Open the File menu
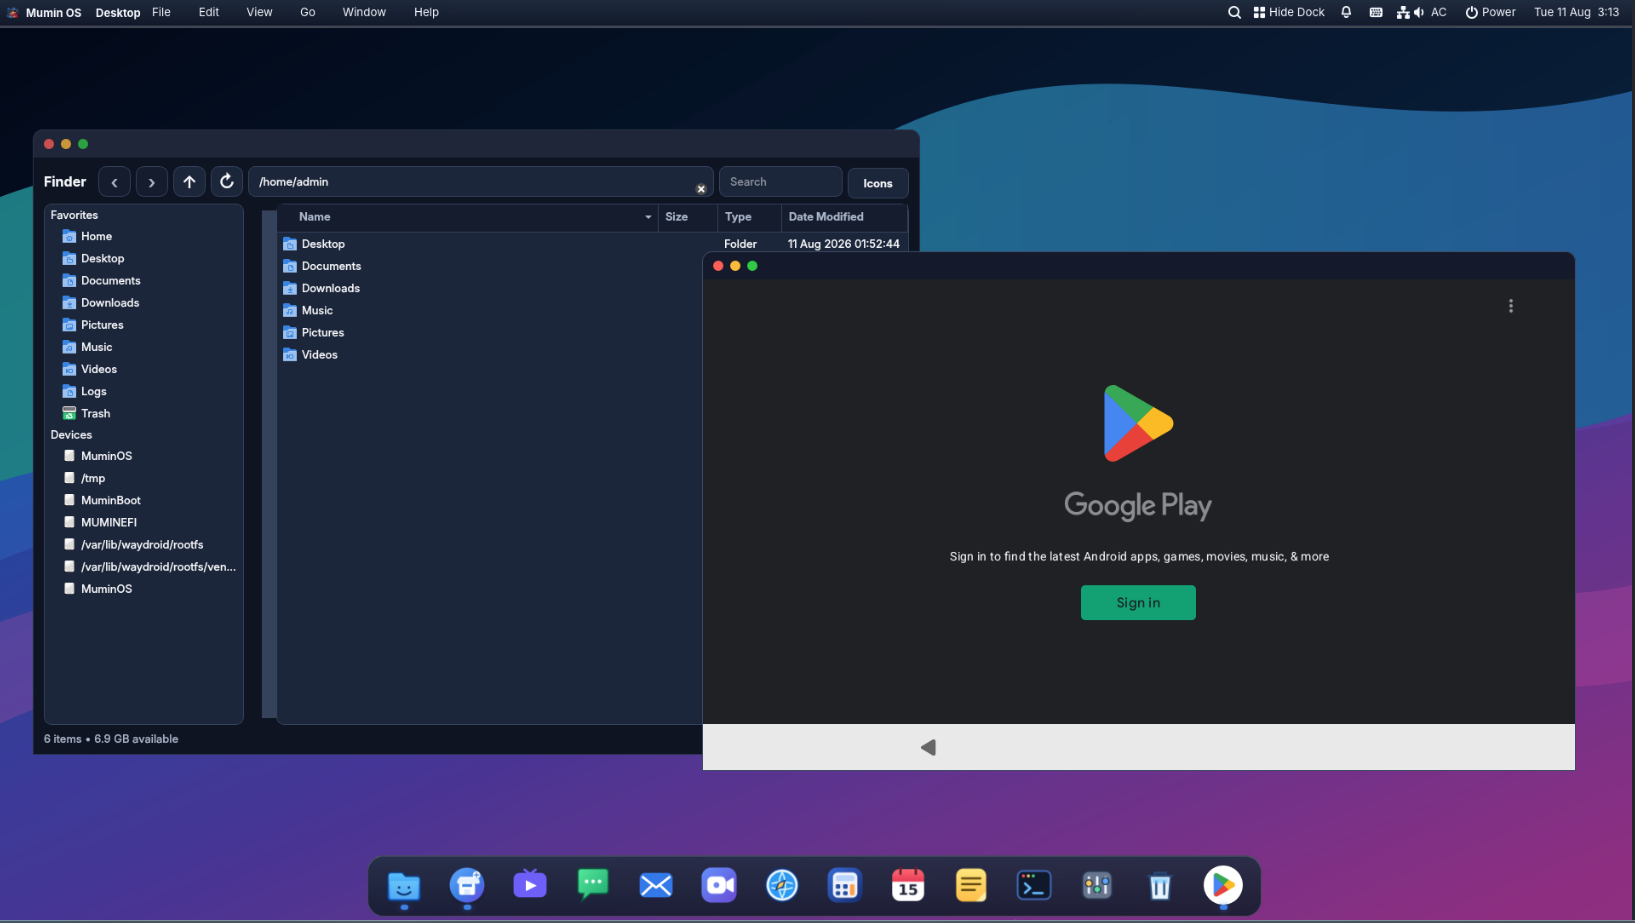 (161, 12)
